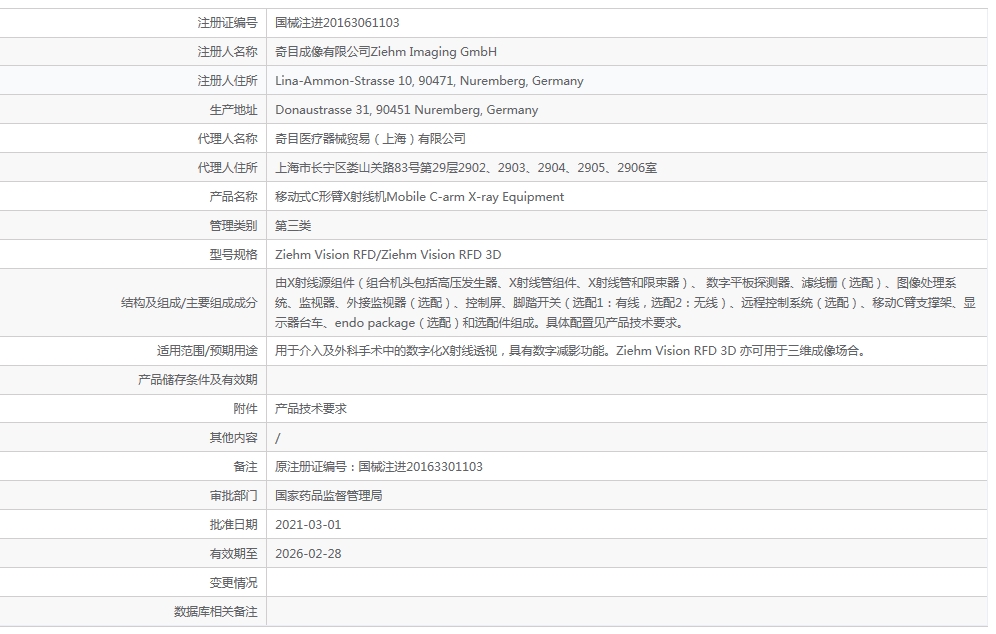996x634 pixels.
Task: Click the 结构及组成/主要组成成分 label
Action: pyautogui.click(x=189, y=303)
